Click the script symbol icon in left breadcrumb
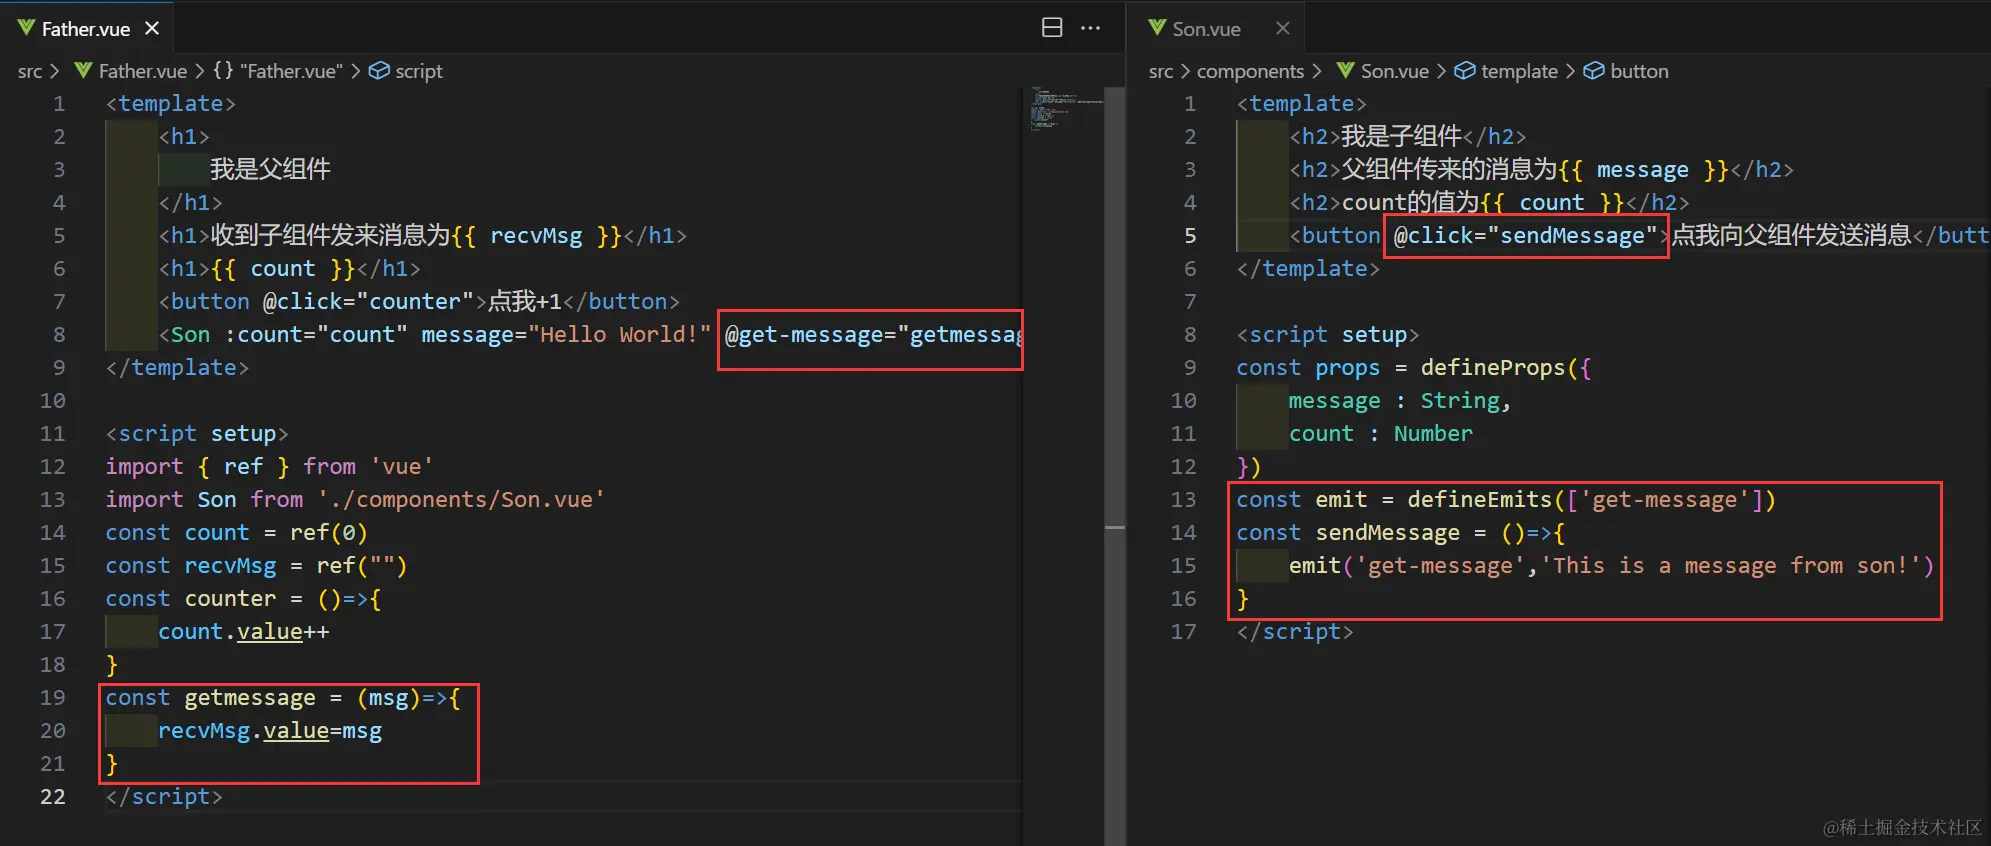Screen dimensions: 1991x846 point(379,71)
